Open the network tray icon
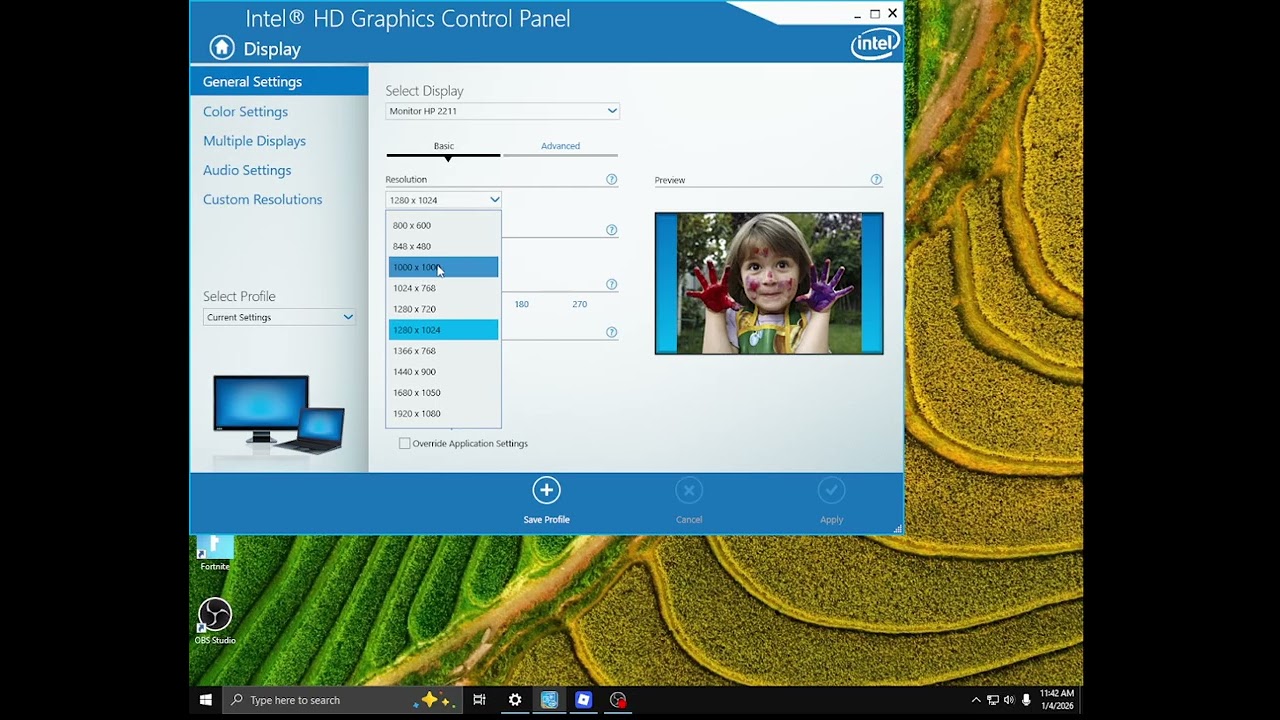 pyautogui.click(x=993, y=700)
